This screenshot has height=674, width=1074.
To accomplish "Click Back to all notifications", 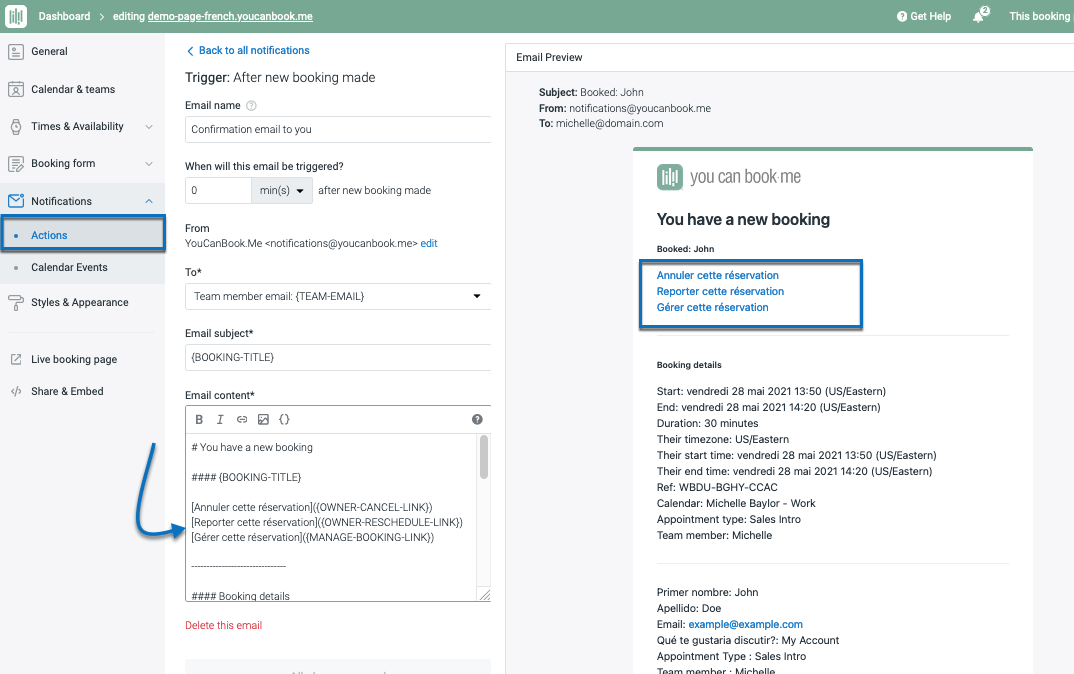I will [247, 50].
